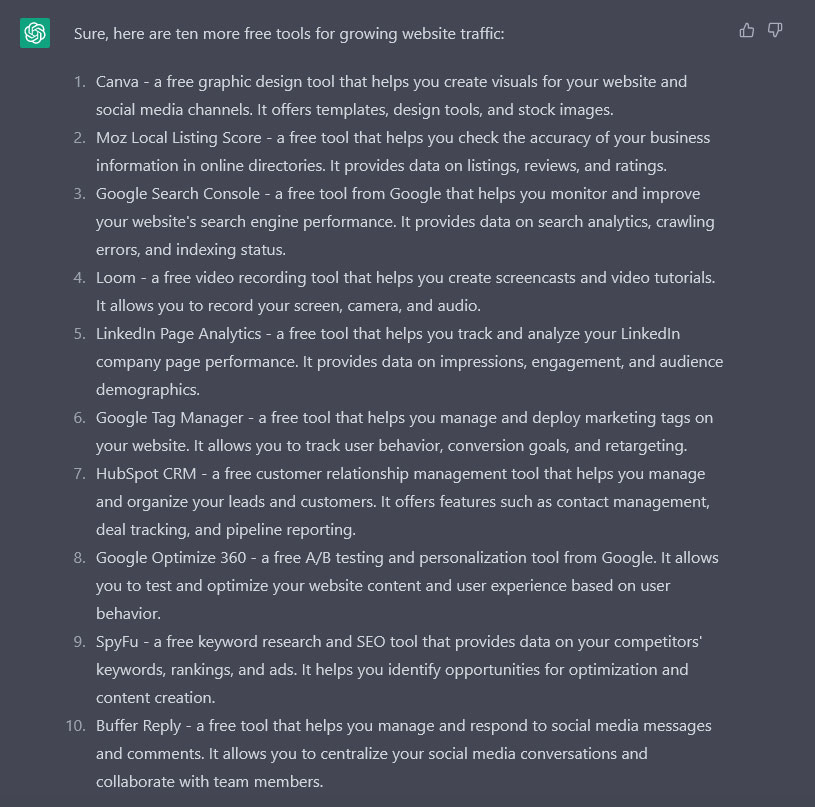This screenshot has width=815, height=807.
Task: Click list number 10
Action: (x=75, y=726)
